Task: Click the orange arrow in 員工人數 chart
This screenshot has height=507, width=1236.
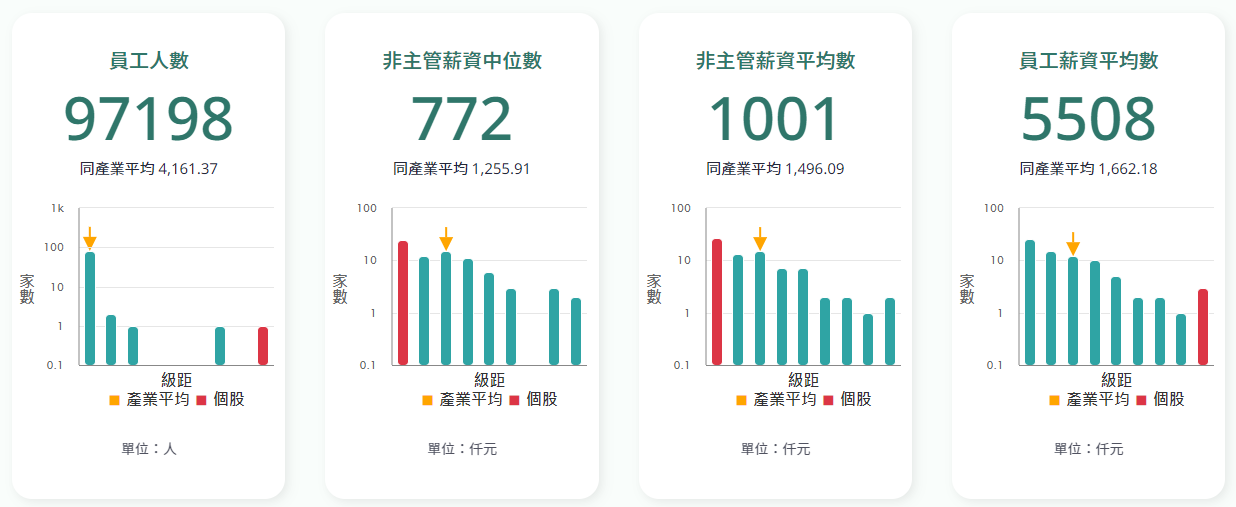Action: coord(90,239)
